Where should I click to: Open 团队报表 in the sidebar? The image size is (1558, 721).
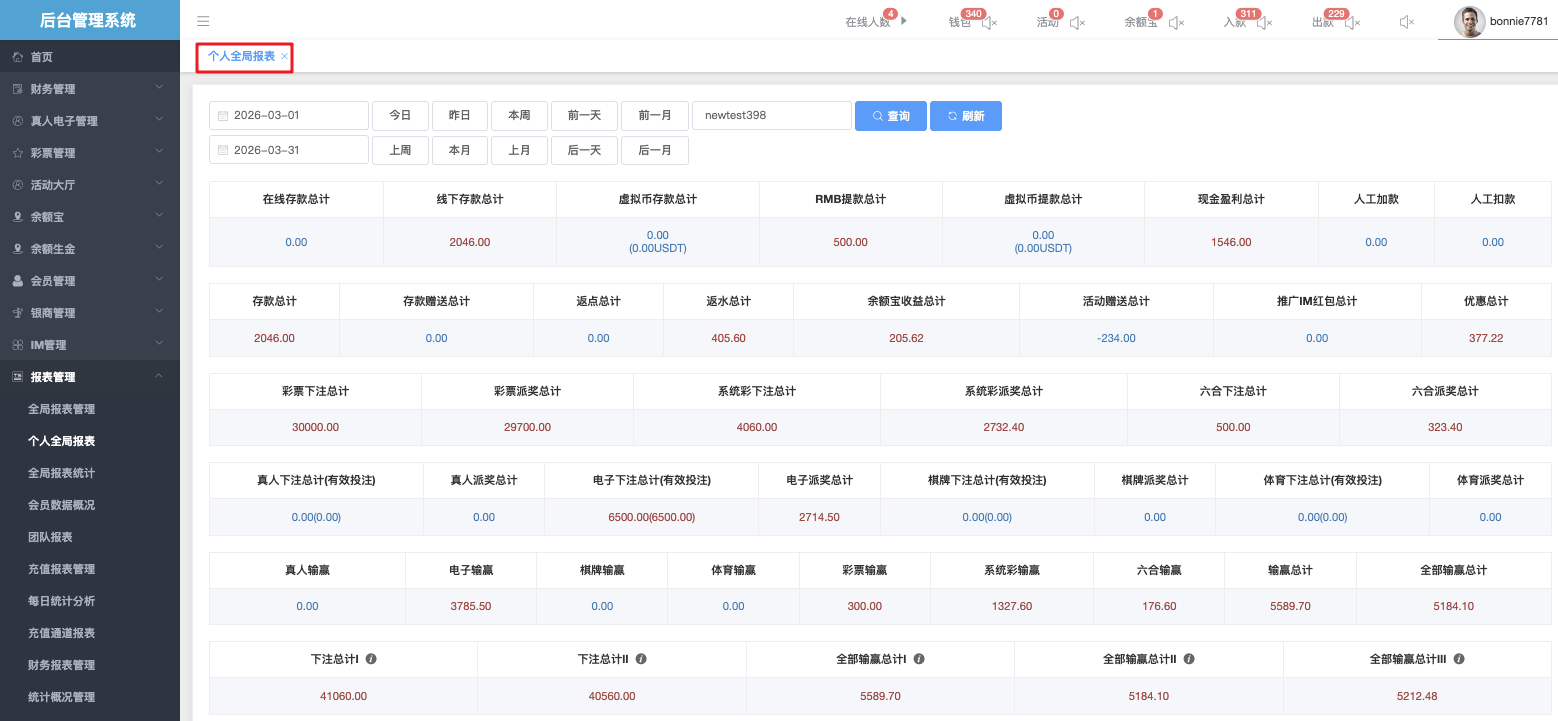tap(50, 537)
